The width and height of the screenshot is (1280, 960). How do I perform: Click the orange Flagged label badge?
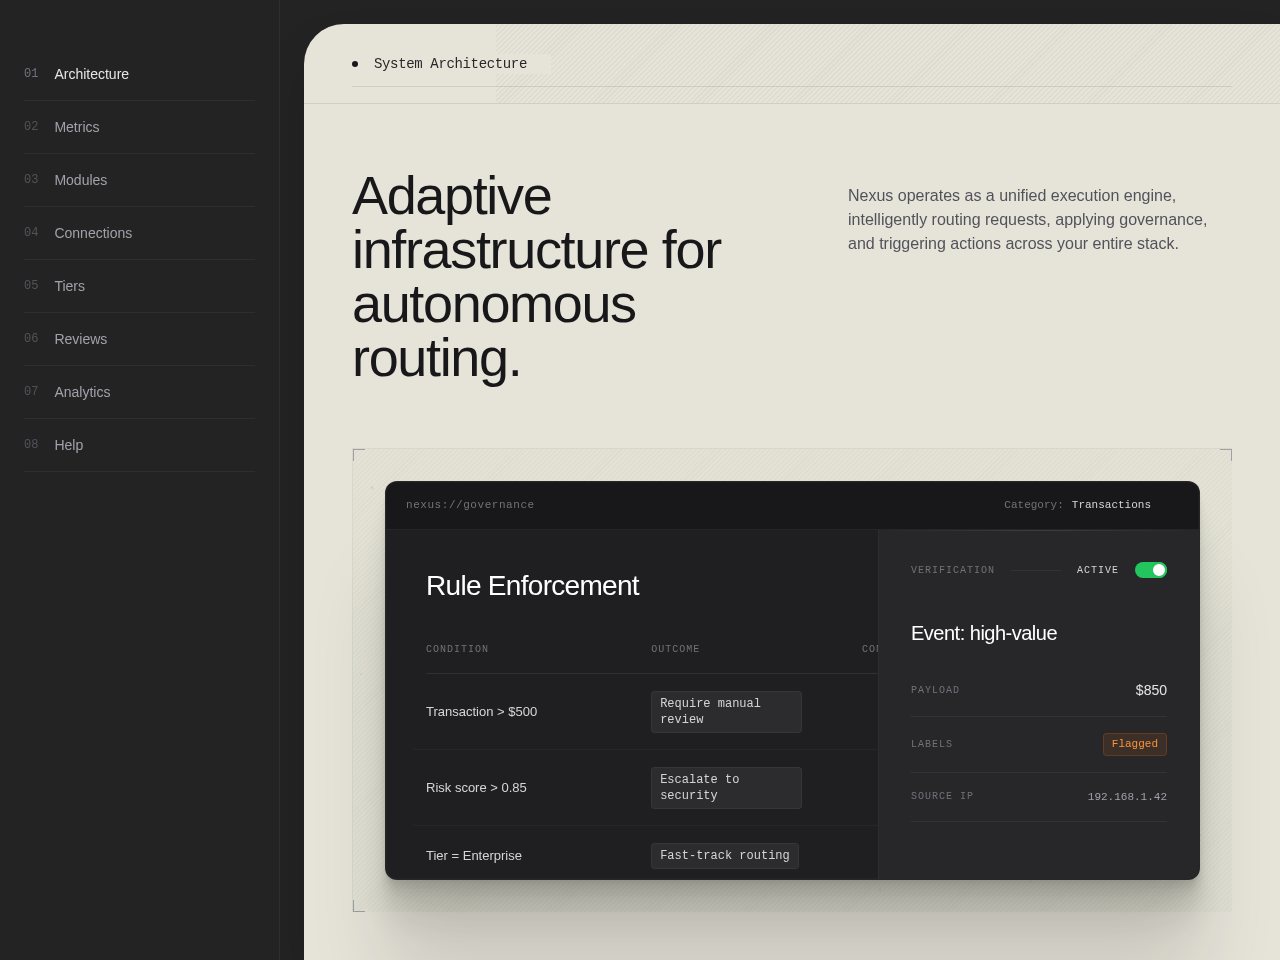[1134, 744]
